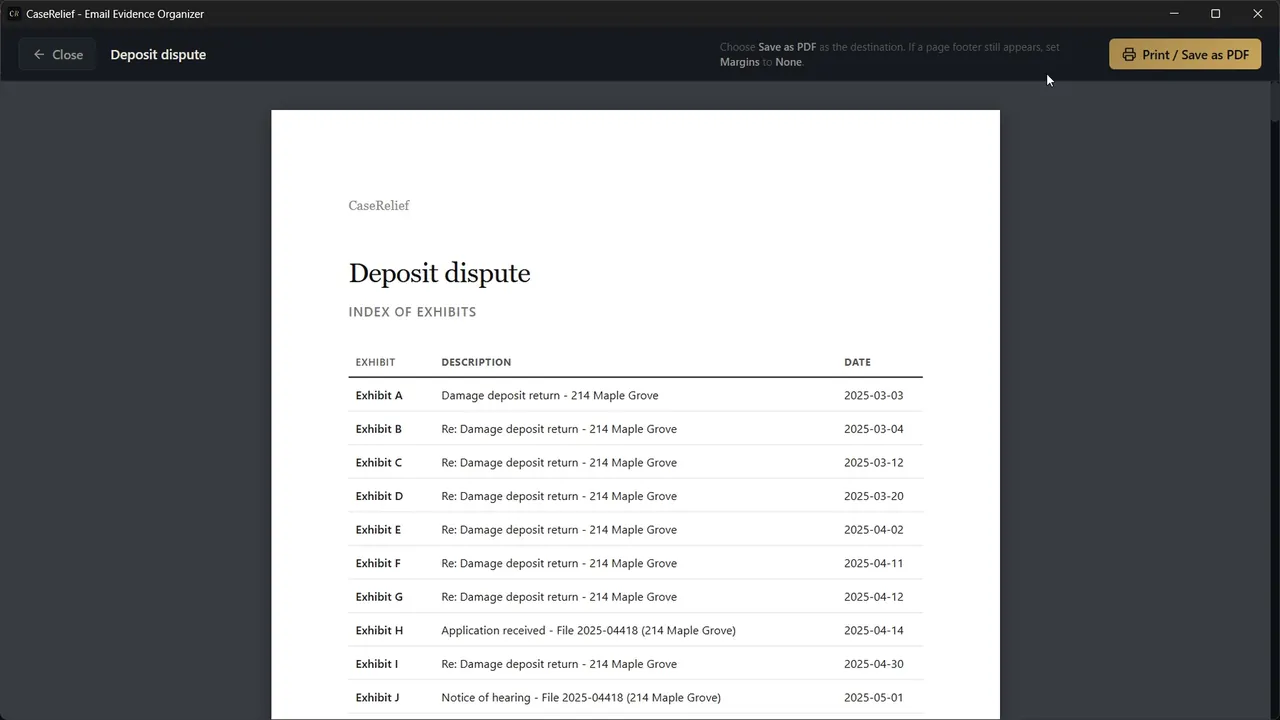Click the DATE column header

click(857, 362)
